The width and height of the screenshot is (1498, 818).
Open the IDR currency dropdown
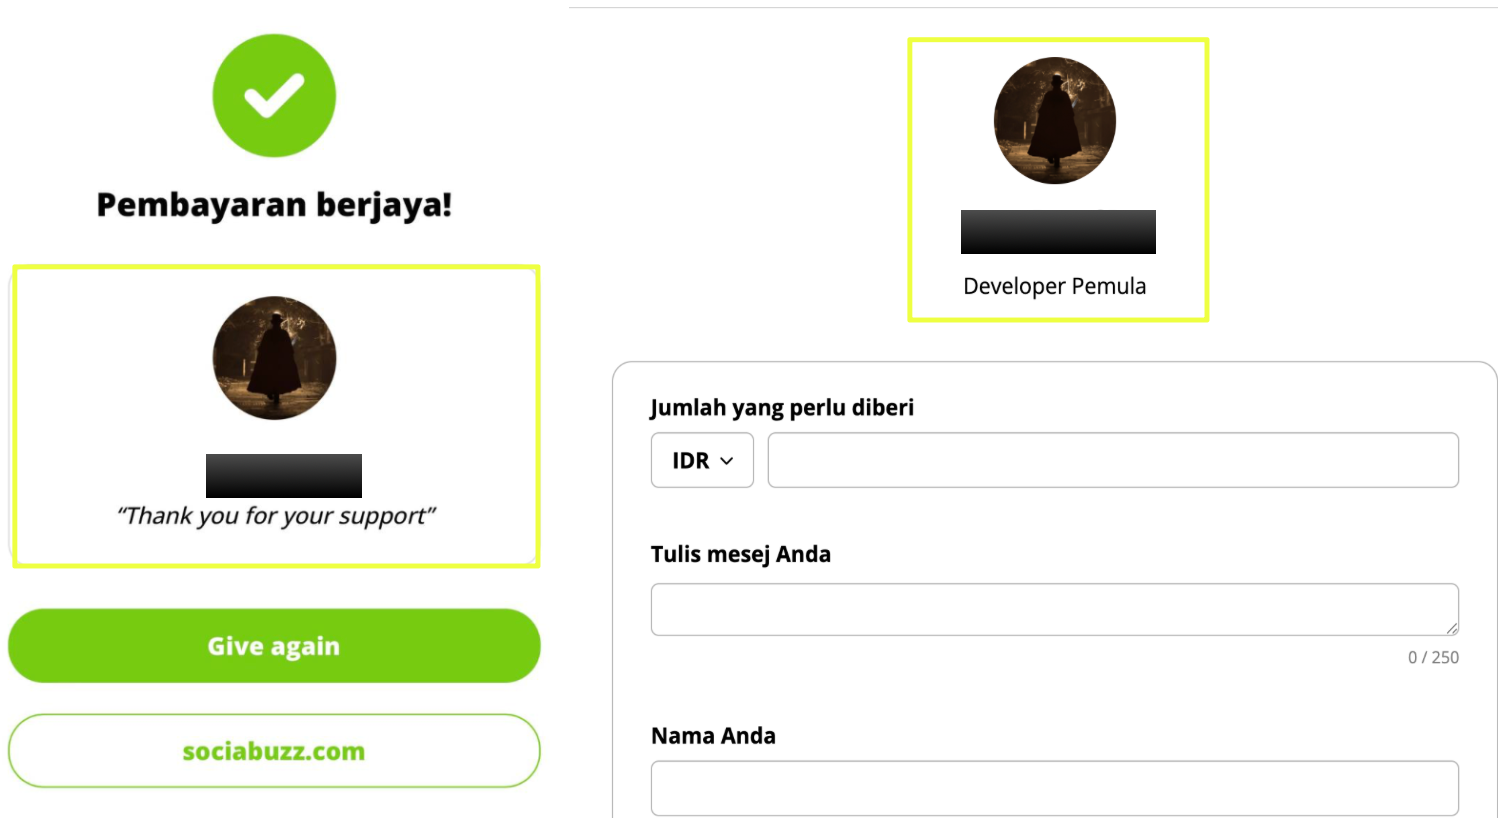coord(702,460)
